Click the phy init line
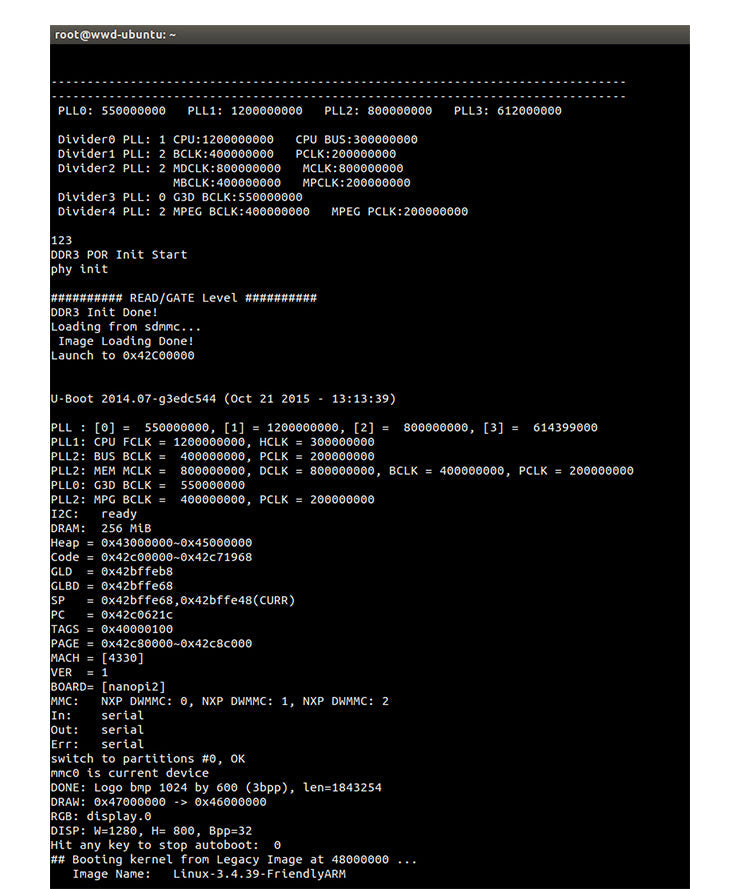The image size is (740, 889). tap(79, 269)
